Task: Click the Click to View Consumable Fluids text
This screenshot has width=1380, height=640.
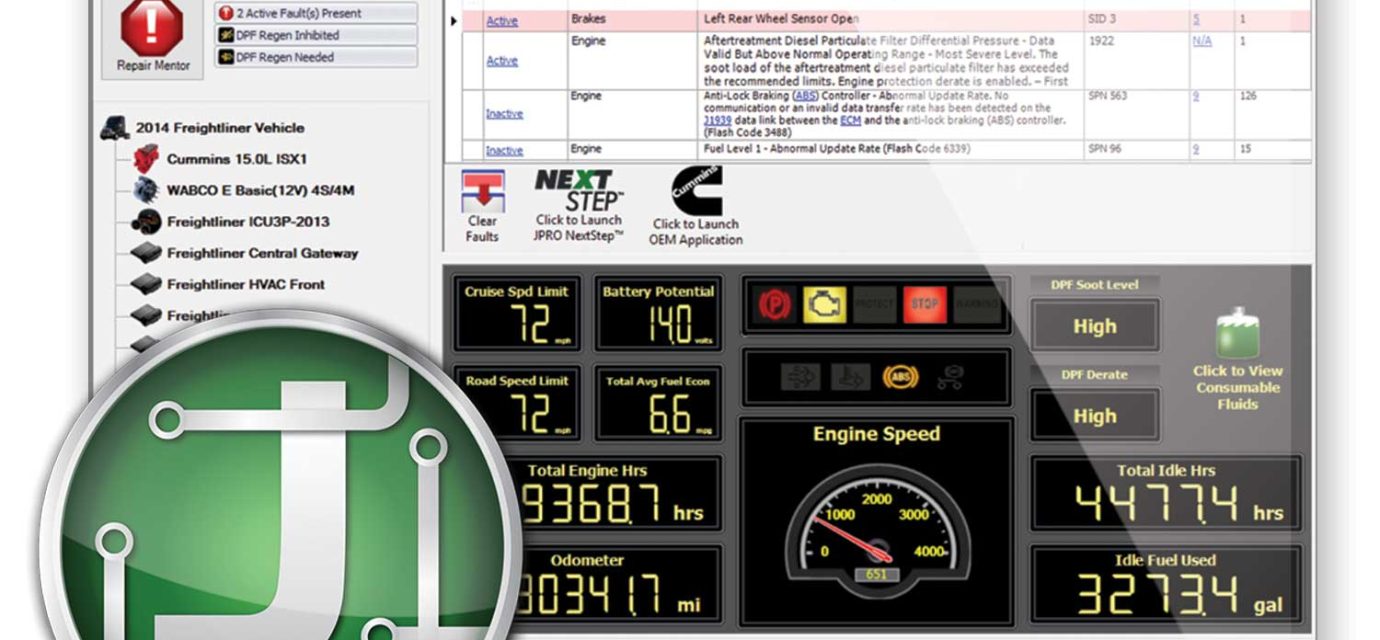Action: point(1237,387)
